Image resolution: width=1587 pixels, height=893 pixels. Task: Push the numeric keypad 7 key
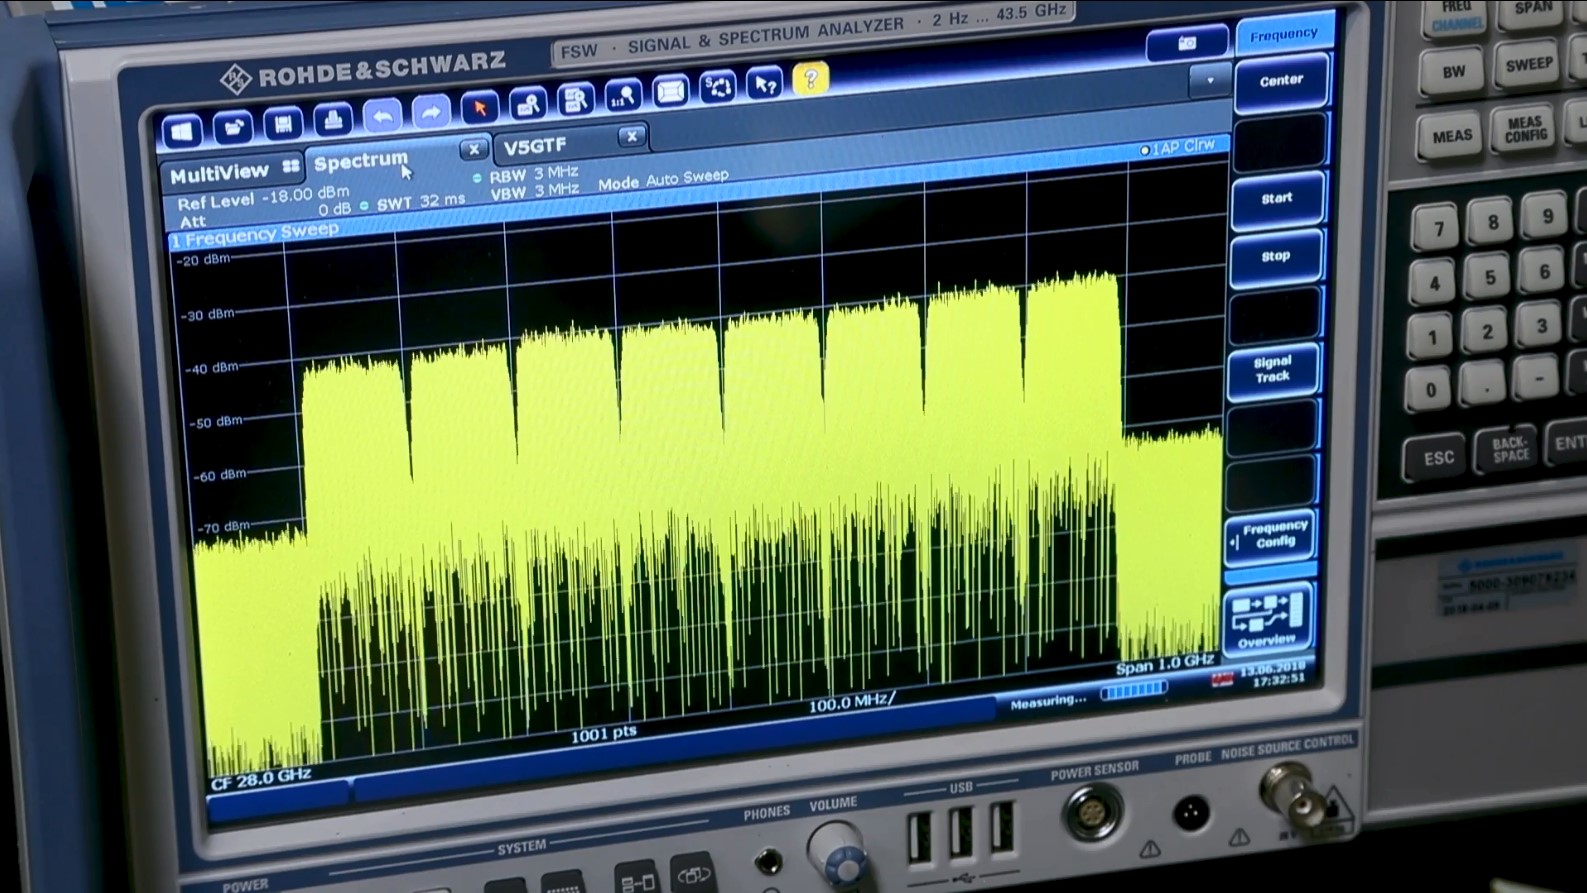pyautogui.click(x=1437, y=231)
